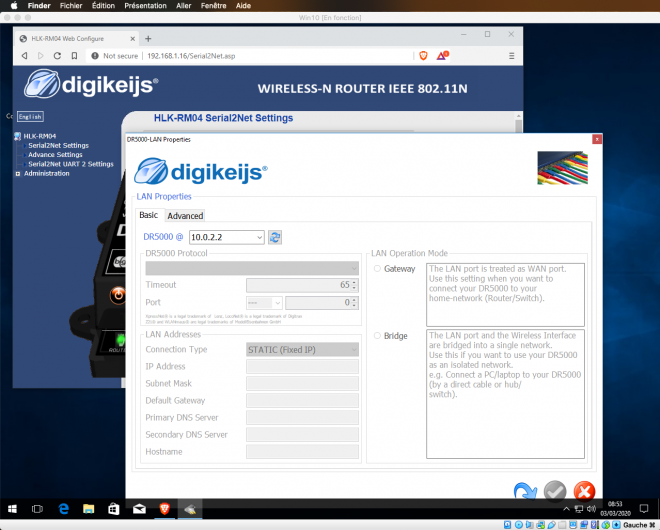Select Bridge LAN operation mode
Viewport: 660px width, 530px height.
pyautogui.click(x=377, y=336)
